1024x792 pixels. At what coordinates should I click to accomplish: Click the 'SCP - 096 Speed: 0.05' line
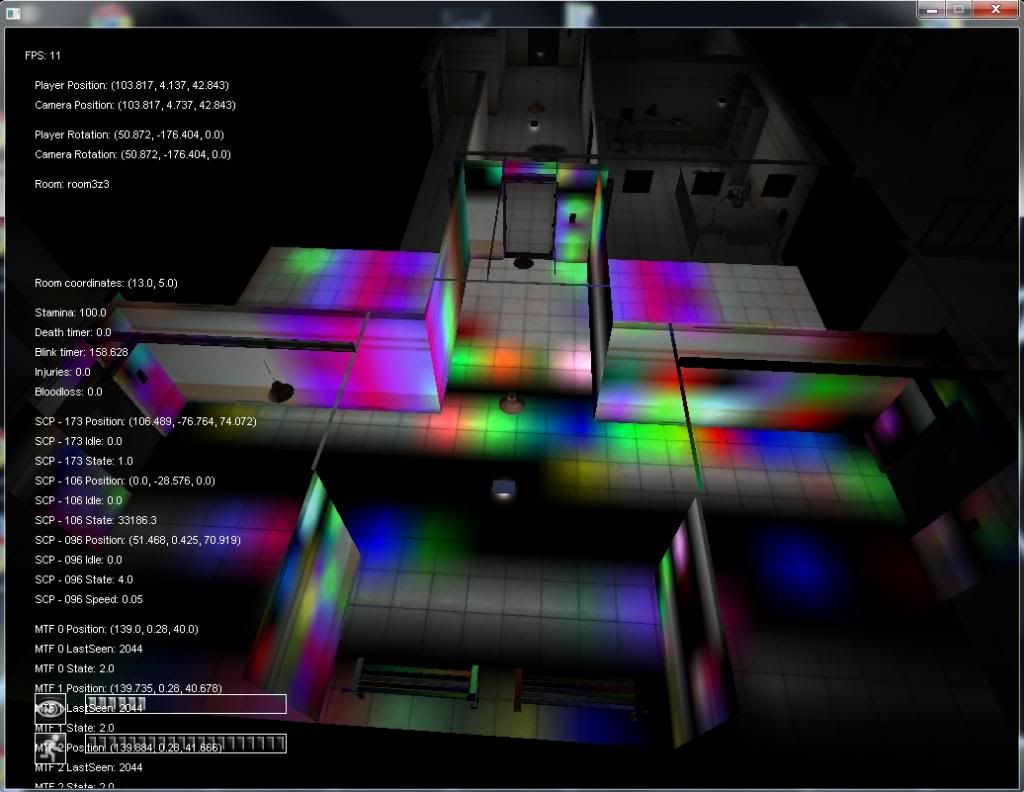pos(88,599)
